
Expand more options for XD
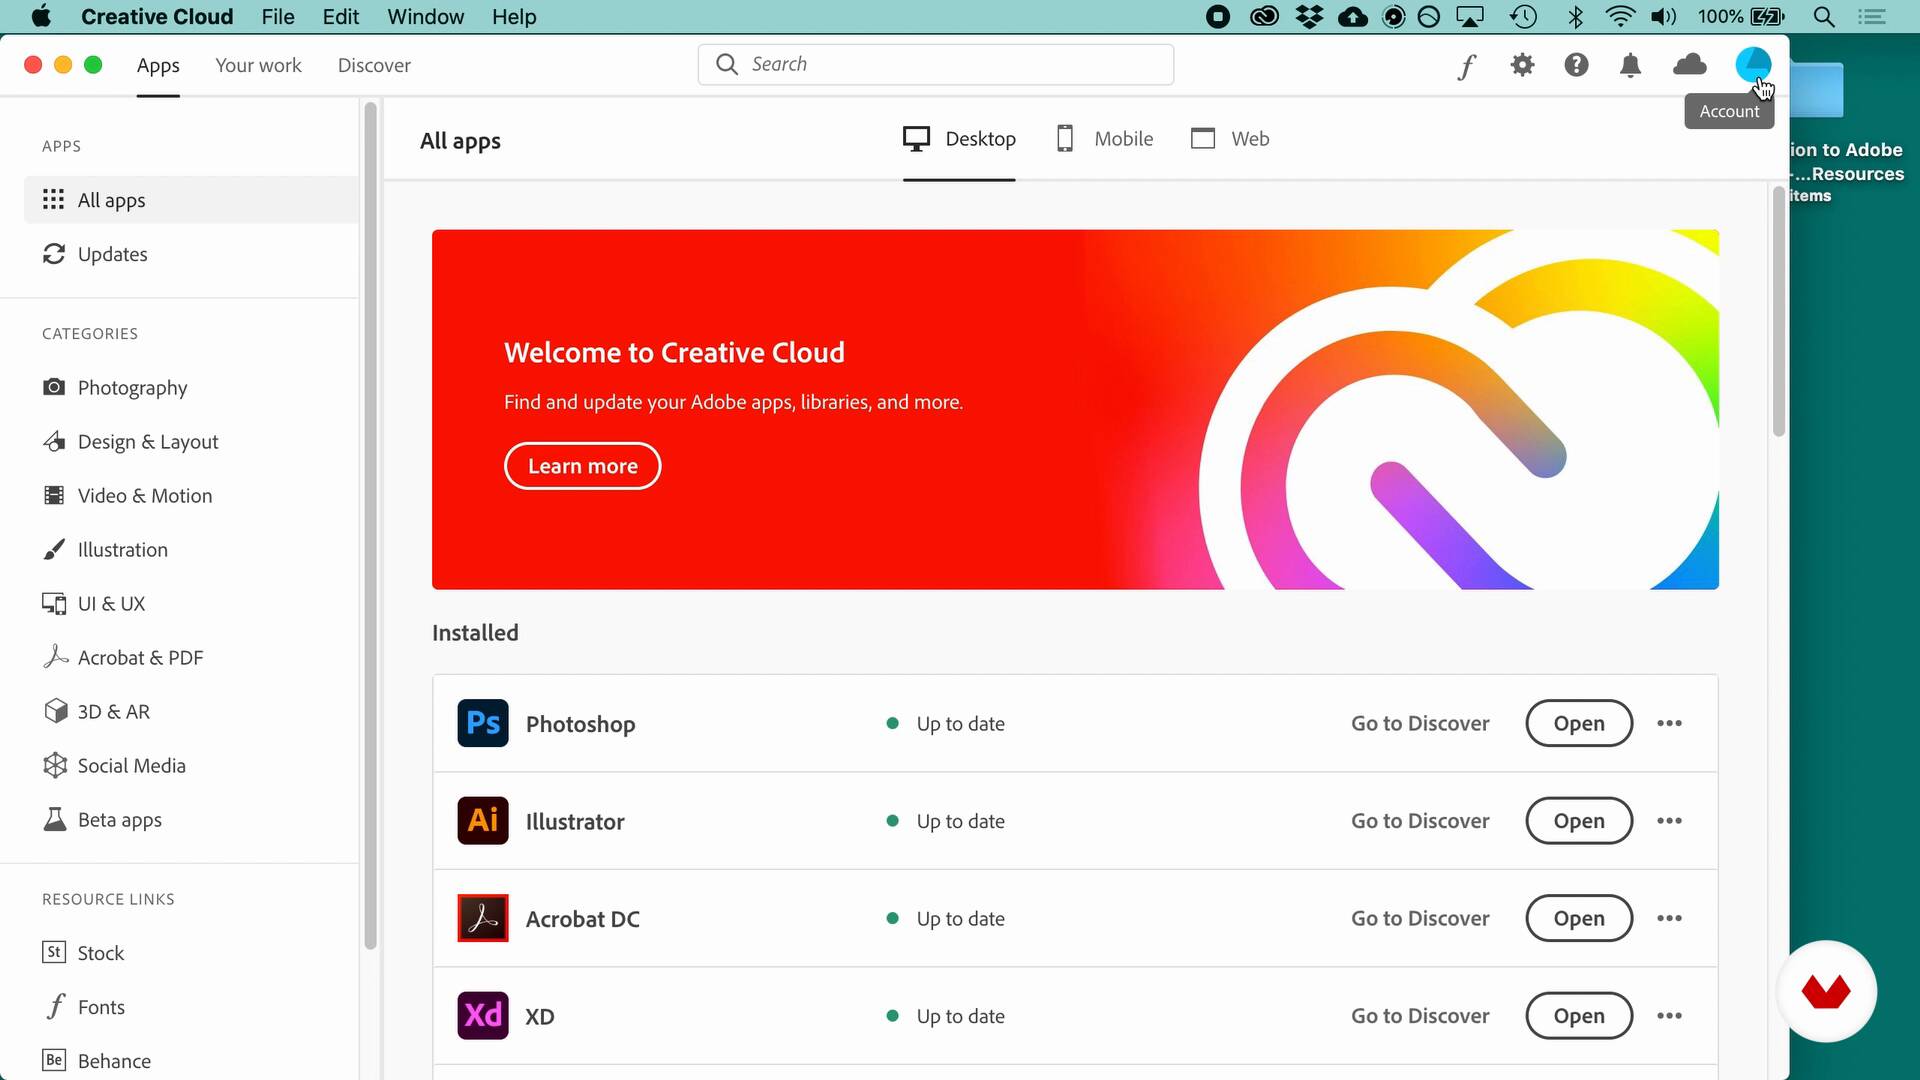click(x=1669, y=1016)
